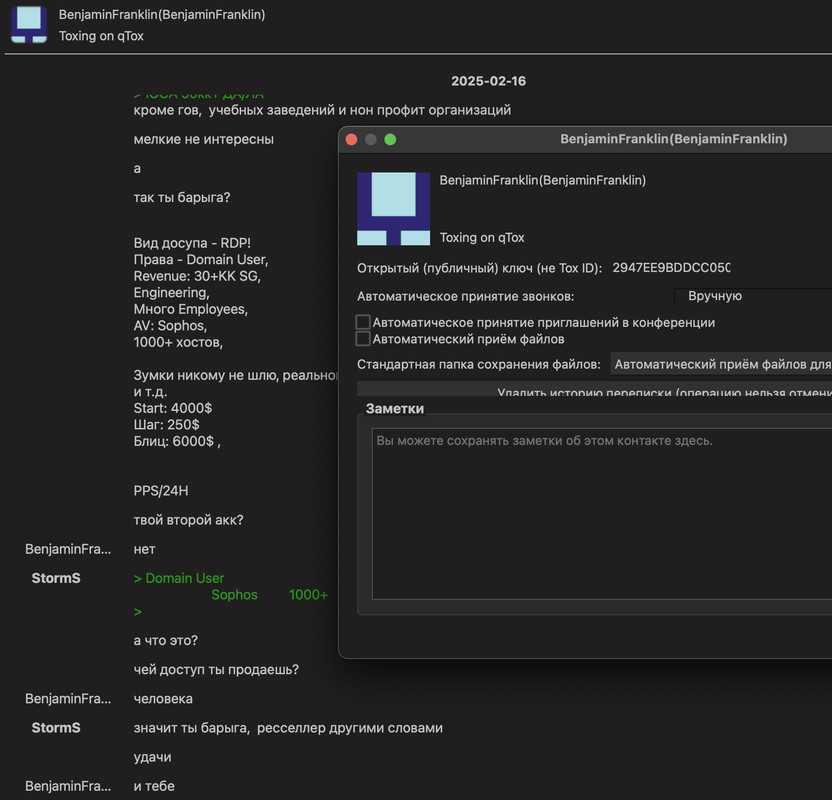Click the 'Заметки' section heading
832x800 pixels.
395,408
